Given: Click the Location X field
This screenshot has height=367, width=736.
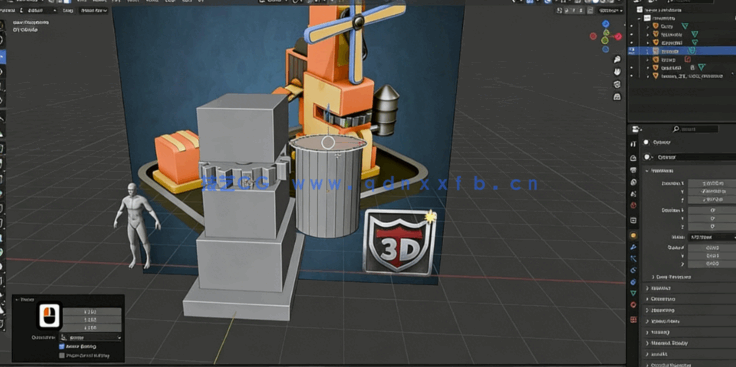Looking at the screenshot, I should pyautogui.click(x=712, y=183).
